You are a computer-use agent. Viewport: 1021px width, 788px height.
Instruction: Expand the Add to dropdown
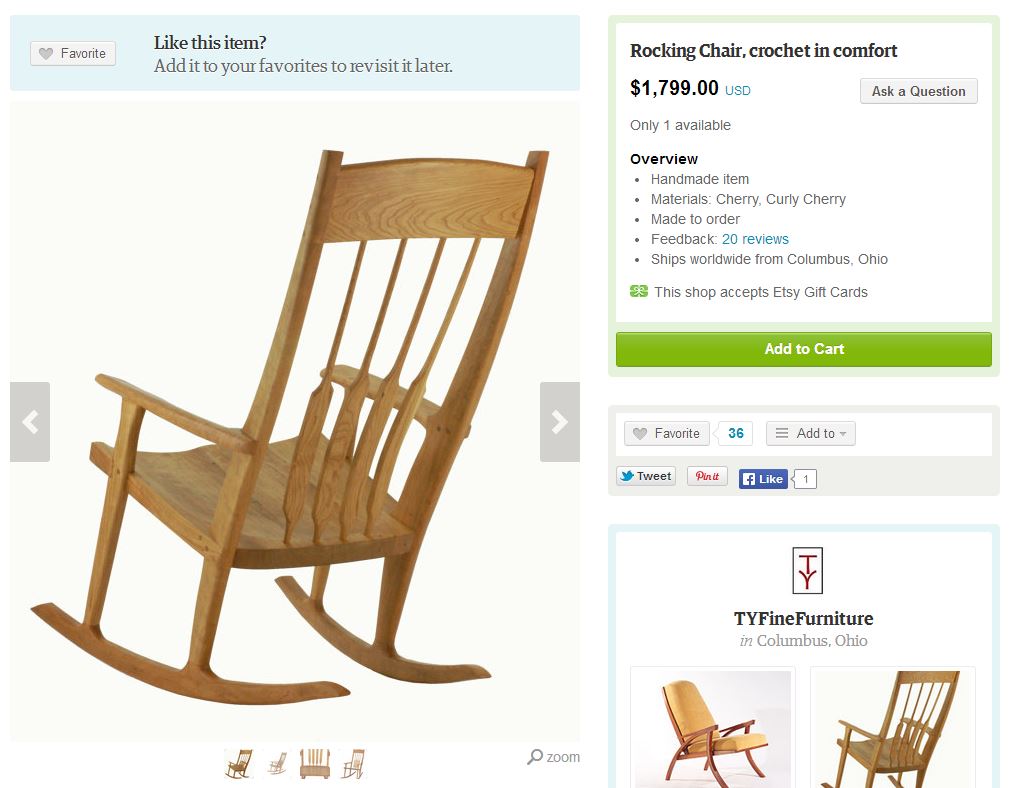click(811, 433)
